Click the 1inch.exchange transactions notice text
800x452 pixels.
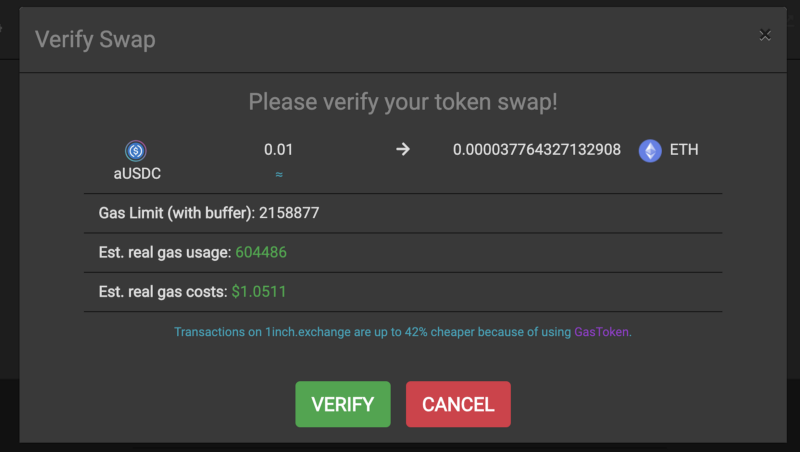coord(372,332)
